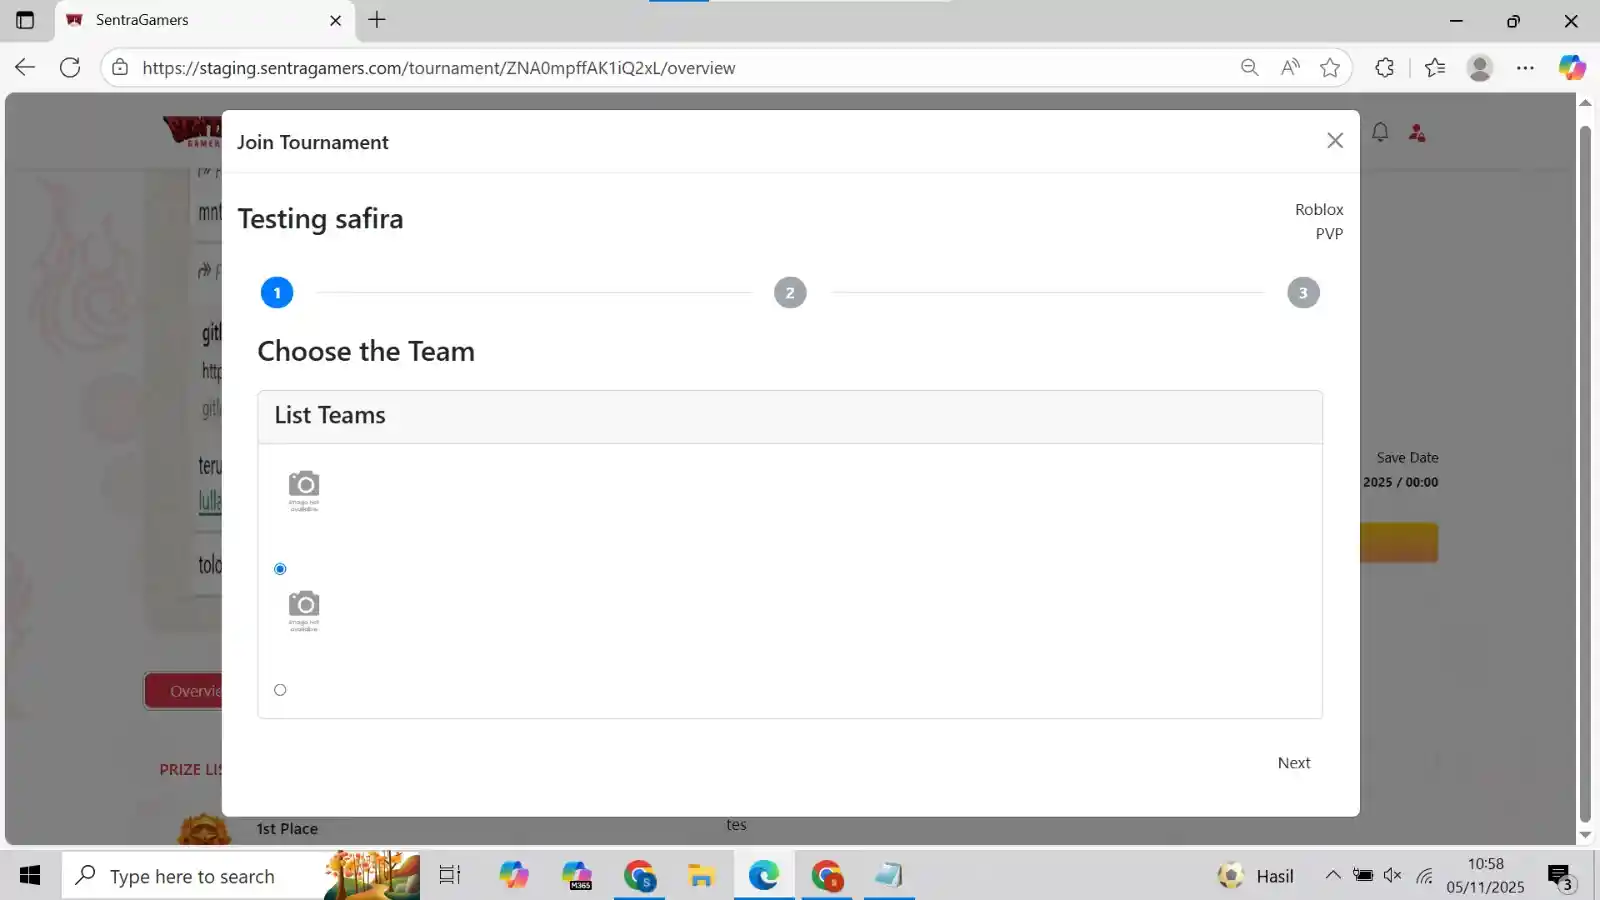
Task: Open a new browser tab
Action: pyautogui.click(x=377, y=20)
